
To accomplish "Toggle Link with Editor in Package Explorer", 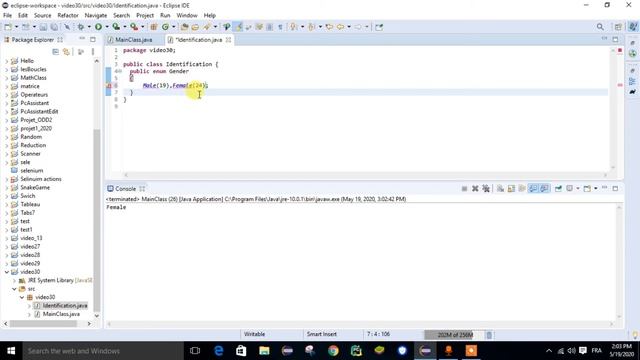I will 67,52.
